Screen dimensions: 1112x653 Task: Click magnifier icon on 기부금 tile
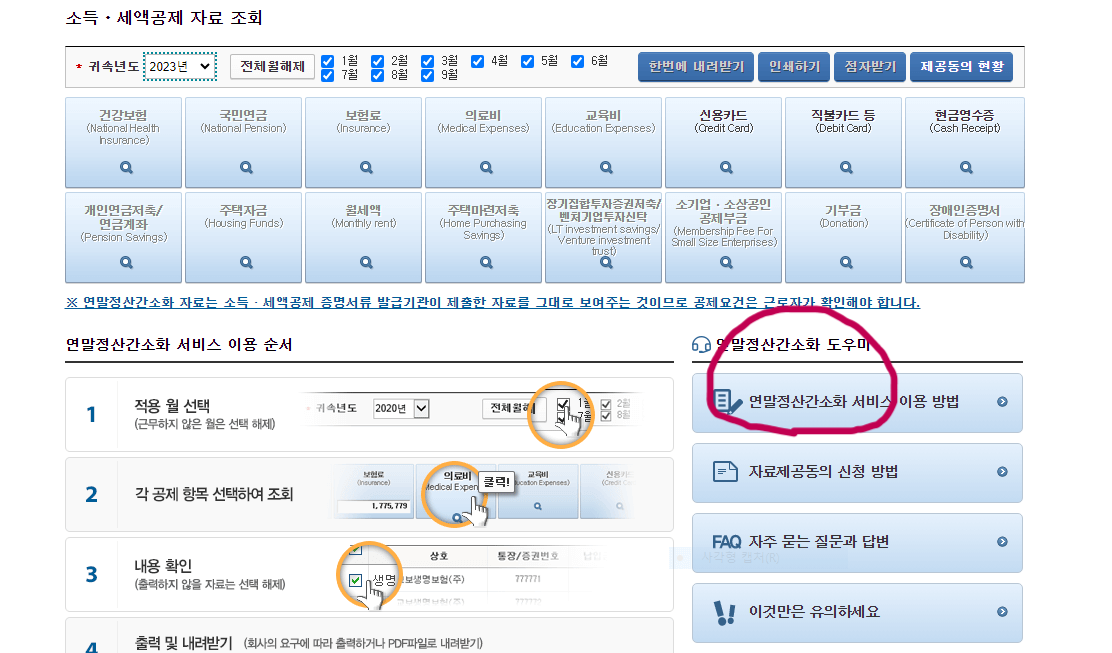(x=846, y=262)
